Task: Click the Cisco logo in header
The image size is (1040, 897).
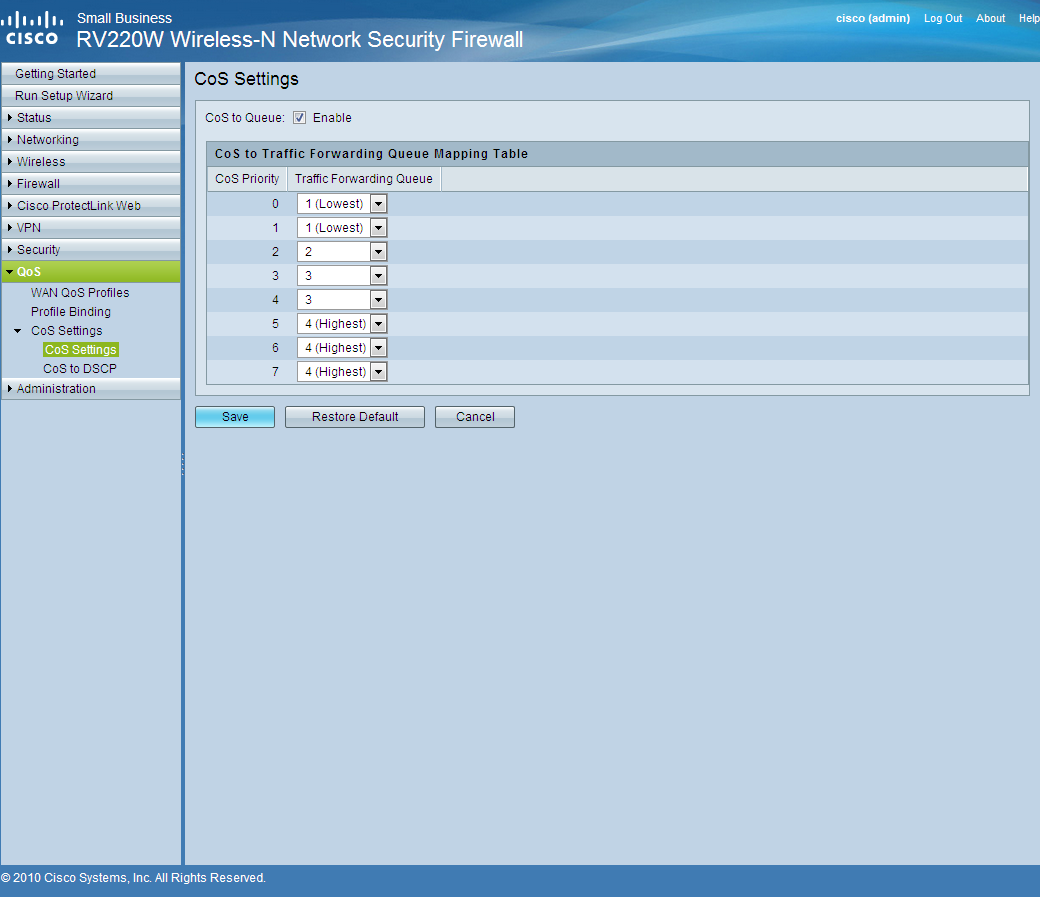Action: coord(32,30)
